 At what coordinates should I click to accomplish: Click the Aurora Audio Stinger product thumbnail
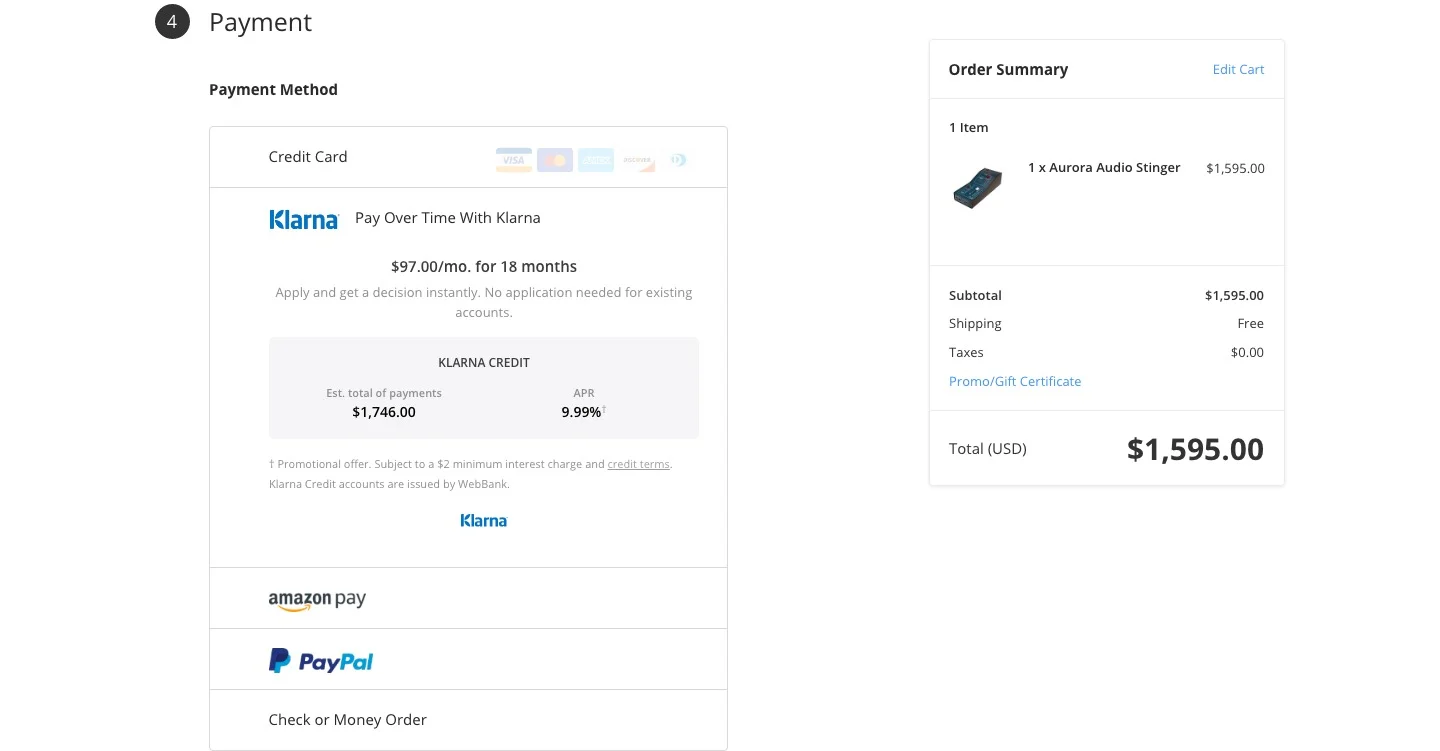[x=977, y=188]
